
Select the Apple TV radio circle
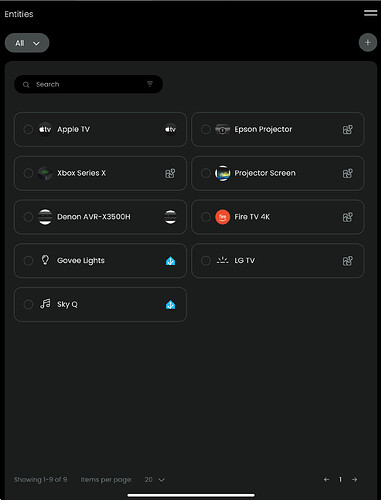click(28, 129)
